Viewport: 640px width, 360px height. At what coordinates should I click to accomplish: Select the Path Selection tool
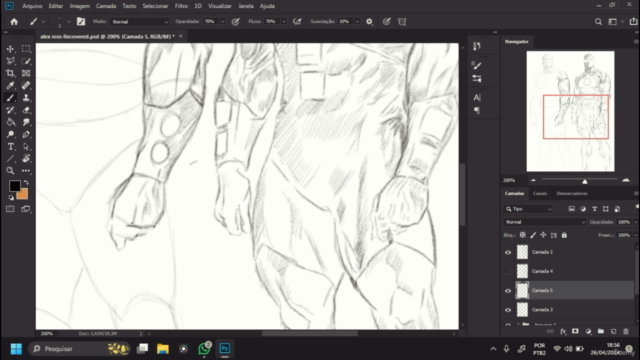(26, 147)
